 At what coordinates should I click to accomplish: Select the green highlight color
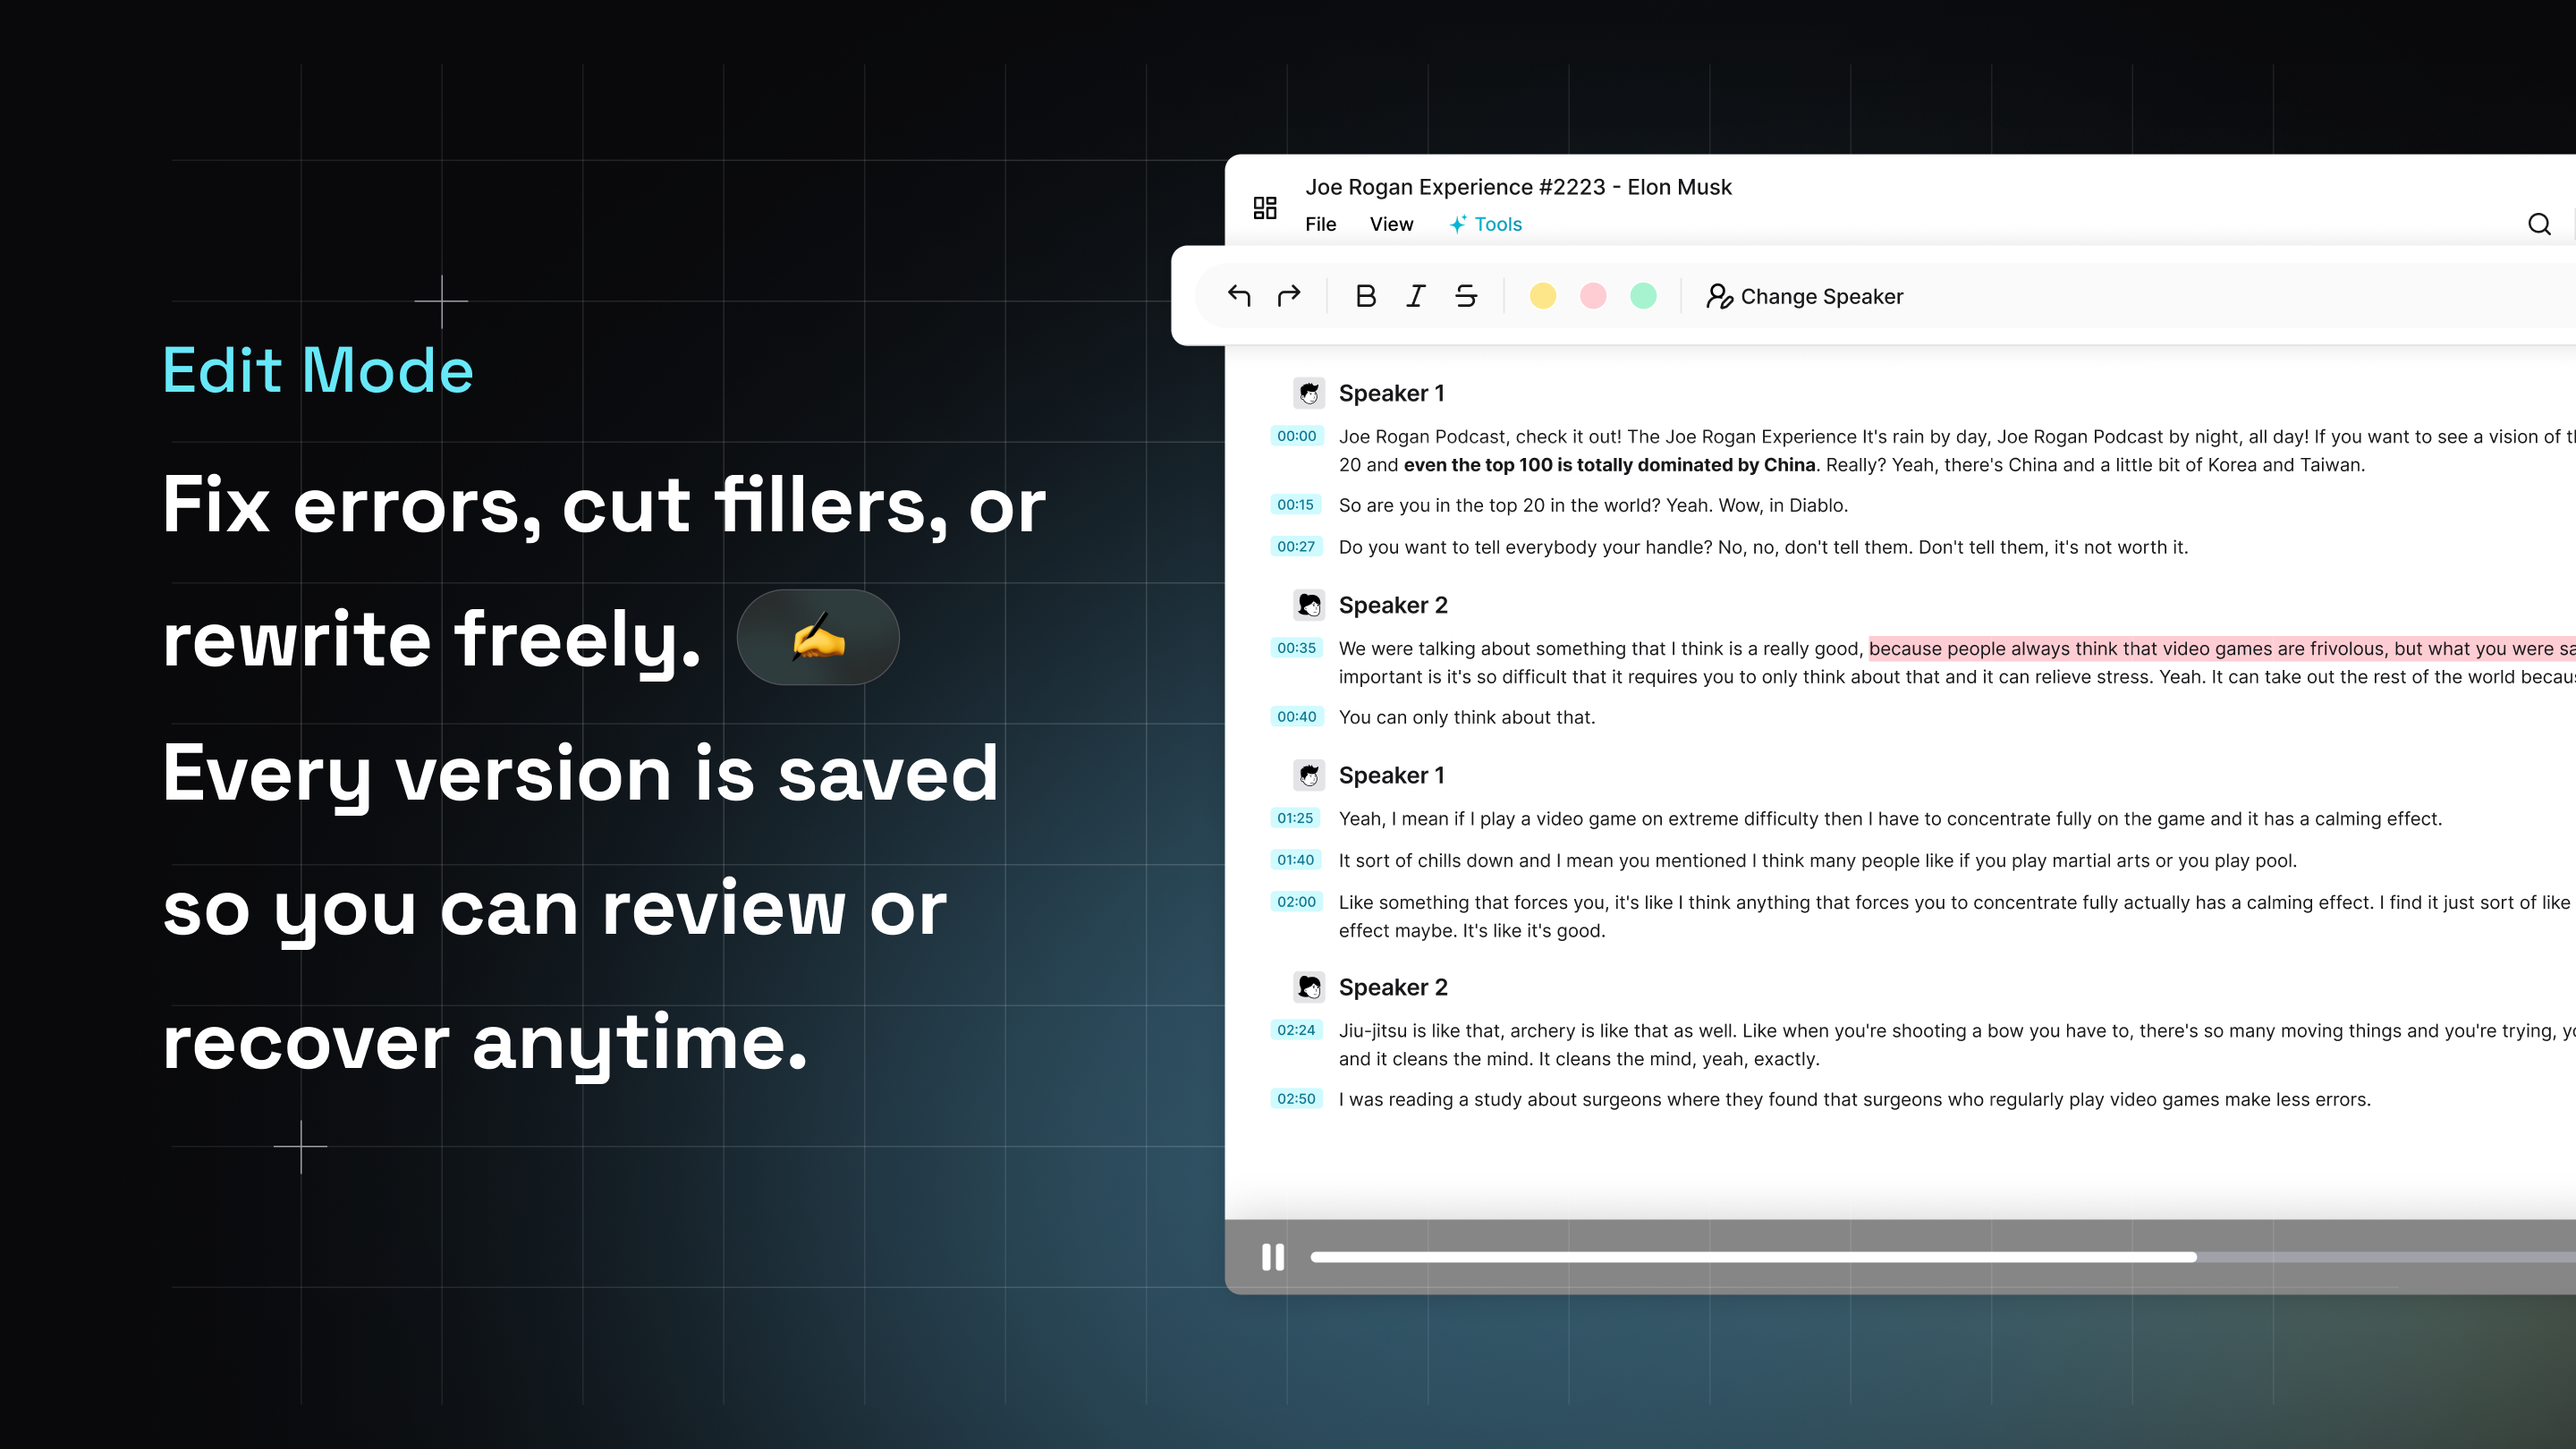point(1643,296)
